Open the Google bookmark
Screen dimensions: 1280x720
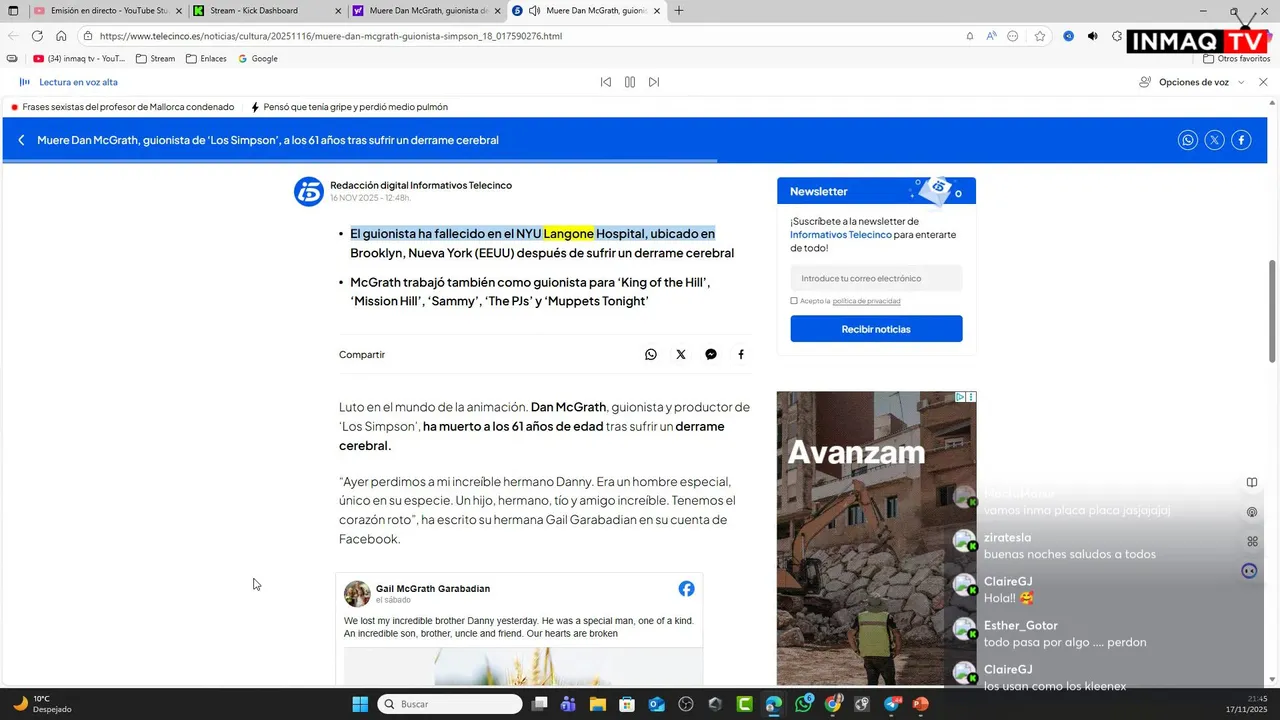(258, 59)
